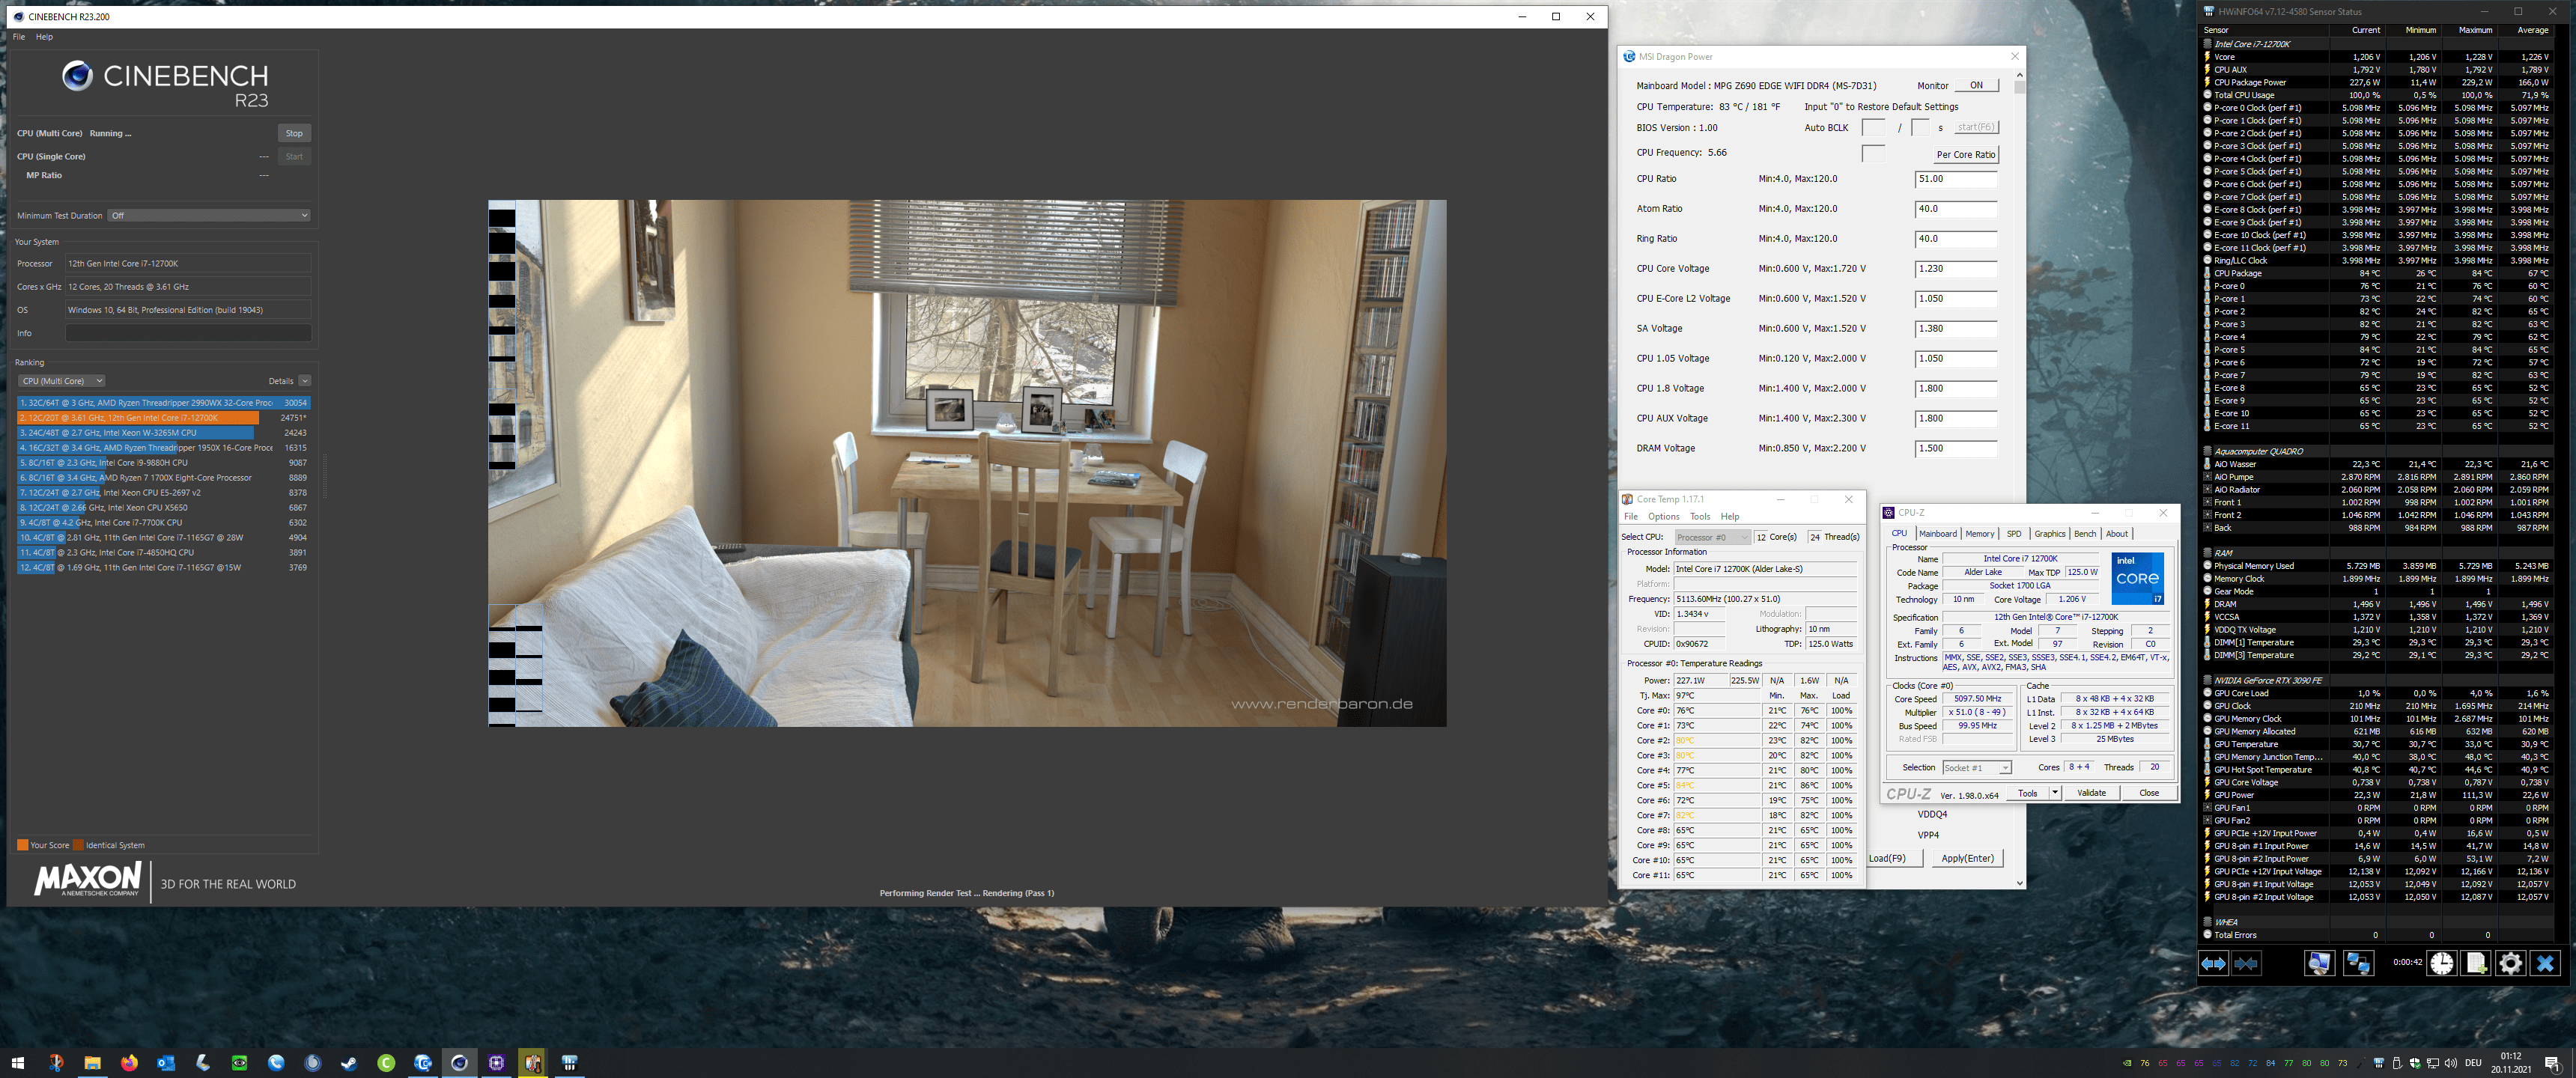Open Cinebench File menu

tap(19, 37)
